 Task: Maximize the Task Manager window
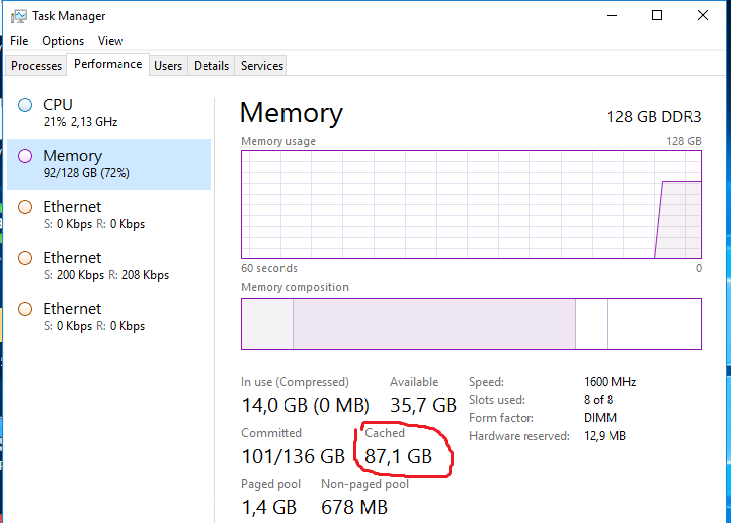tap(657, 15)
